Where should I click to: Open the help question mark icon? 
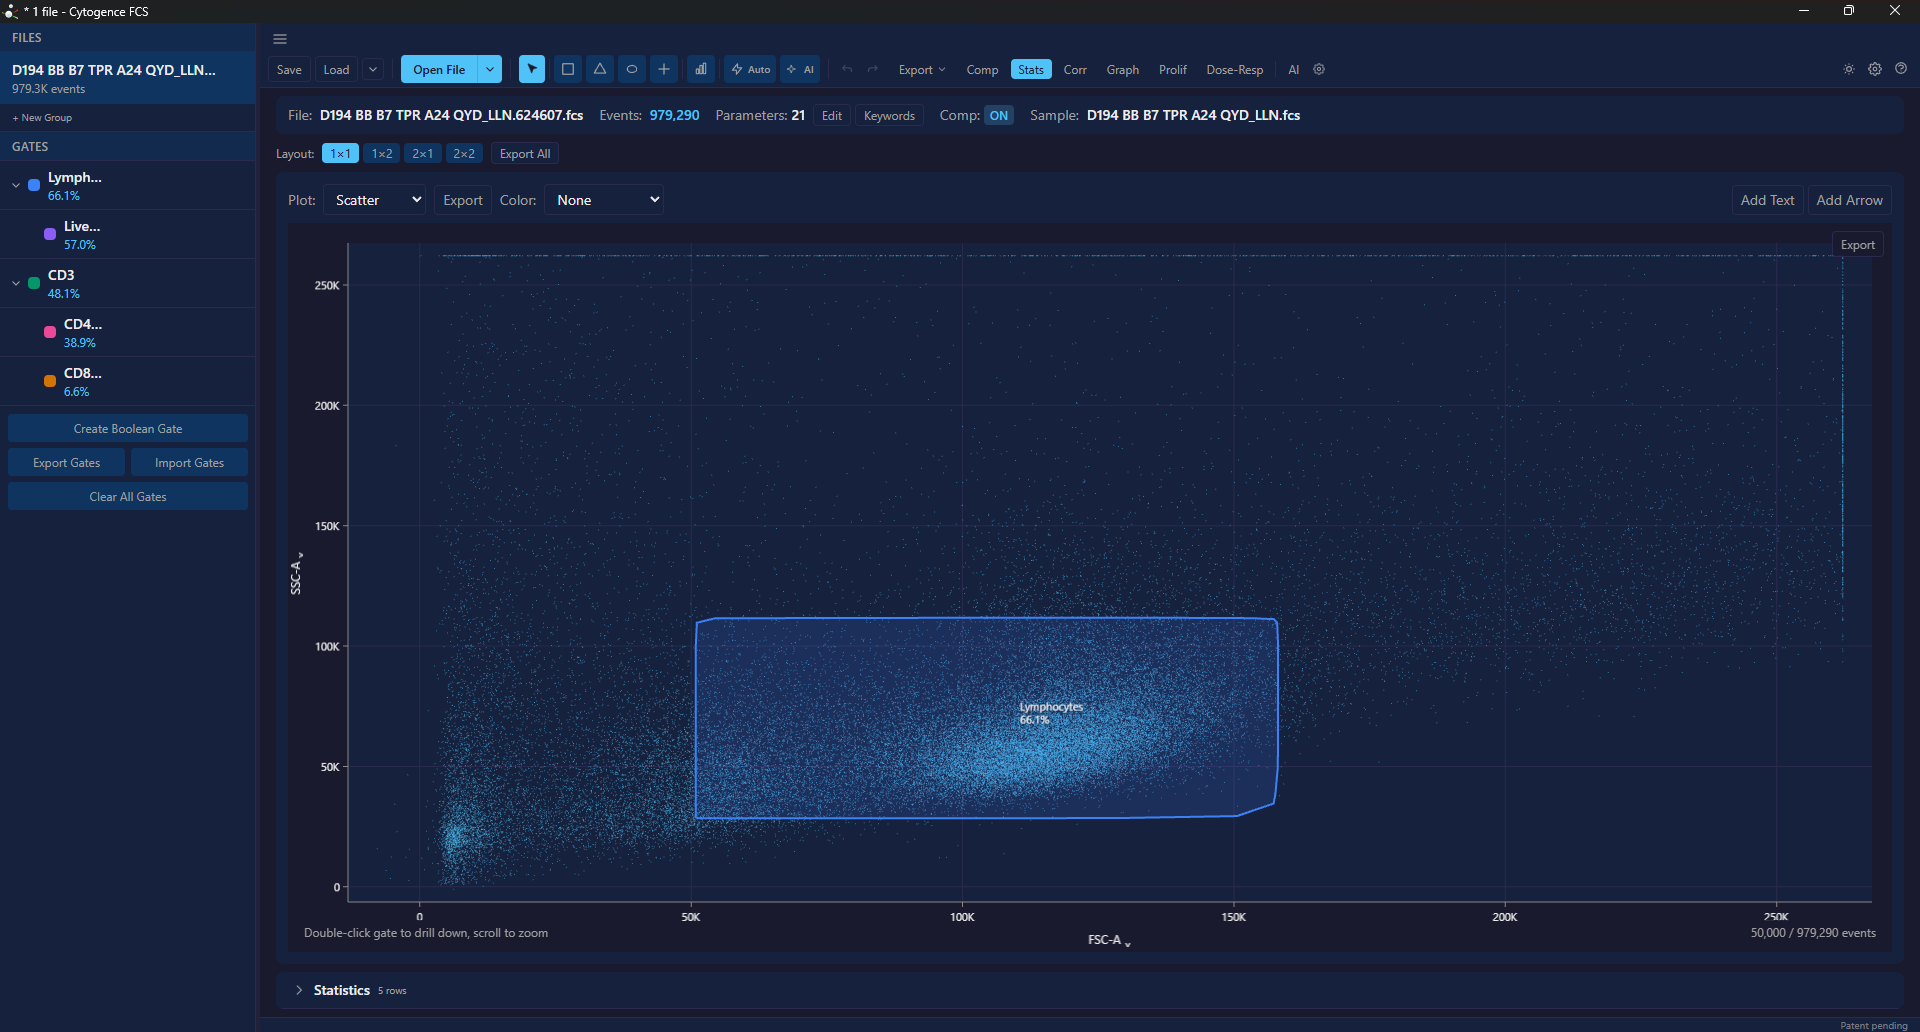pos(1901,69)
